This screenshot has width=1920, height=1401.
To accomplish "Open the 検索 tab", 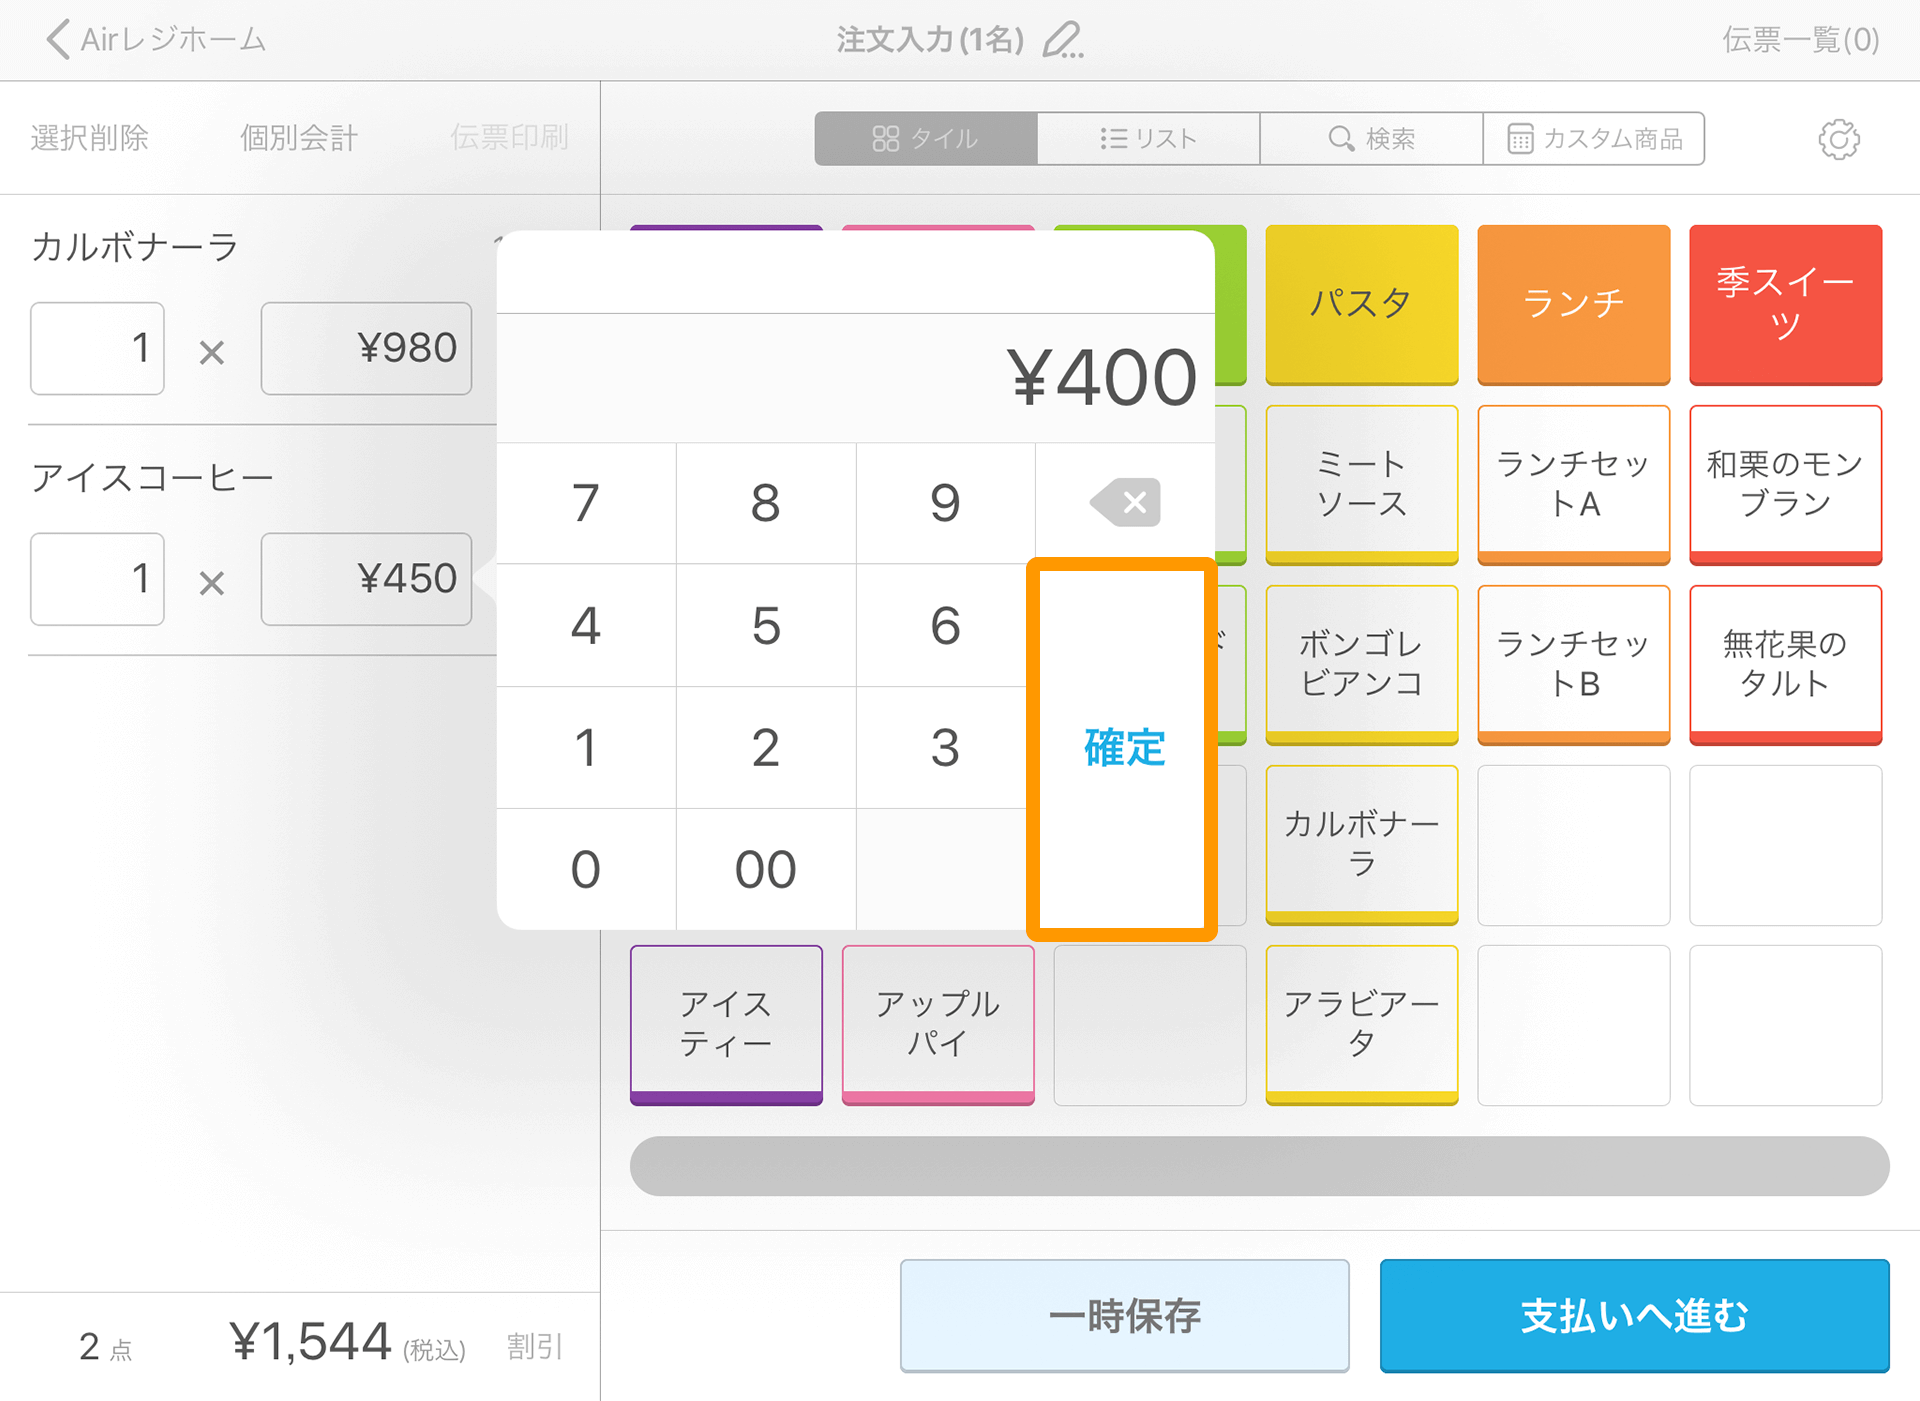I will coord(1371,138).
